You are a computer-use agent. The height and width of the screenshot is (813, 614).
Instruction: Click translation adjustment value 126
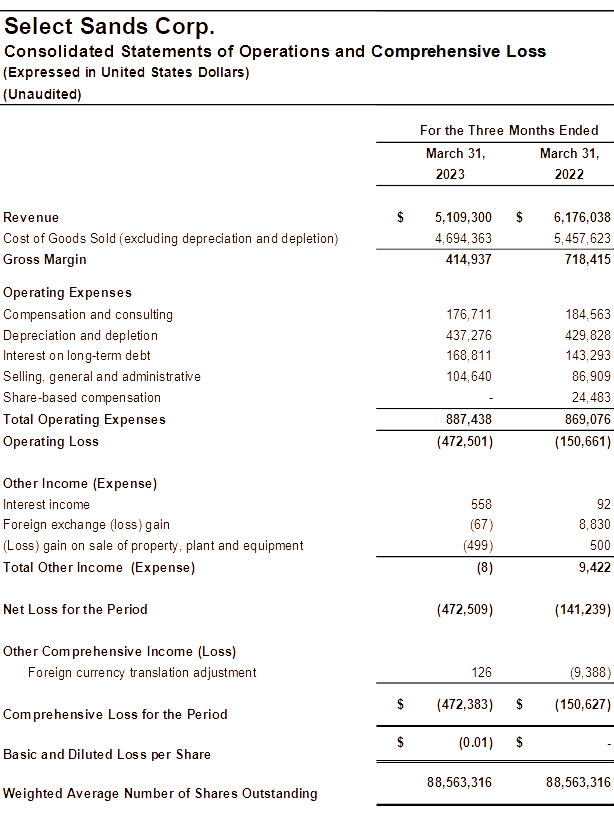(x=481, y=672)
